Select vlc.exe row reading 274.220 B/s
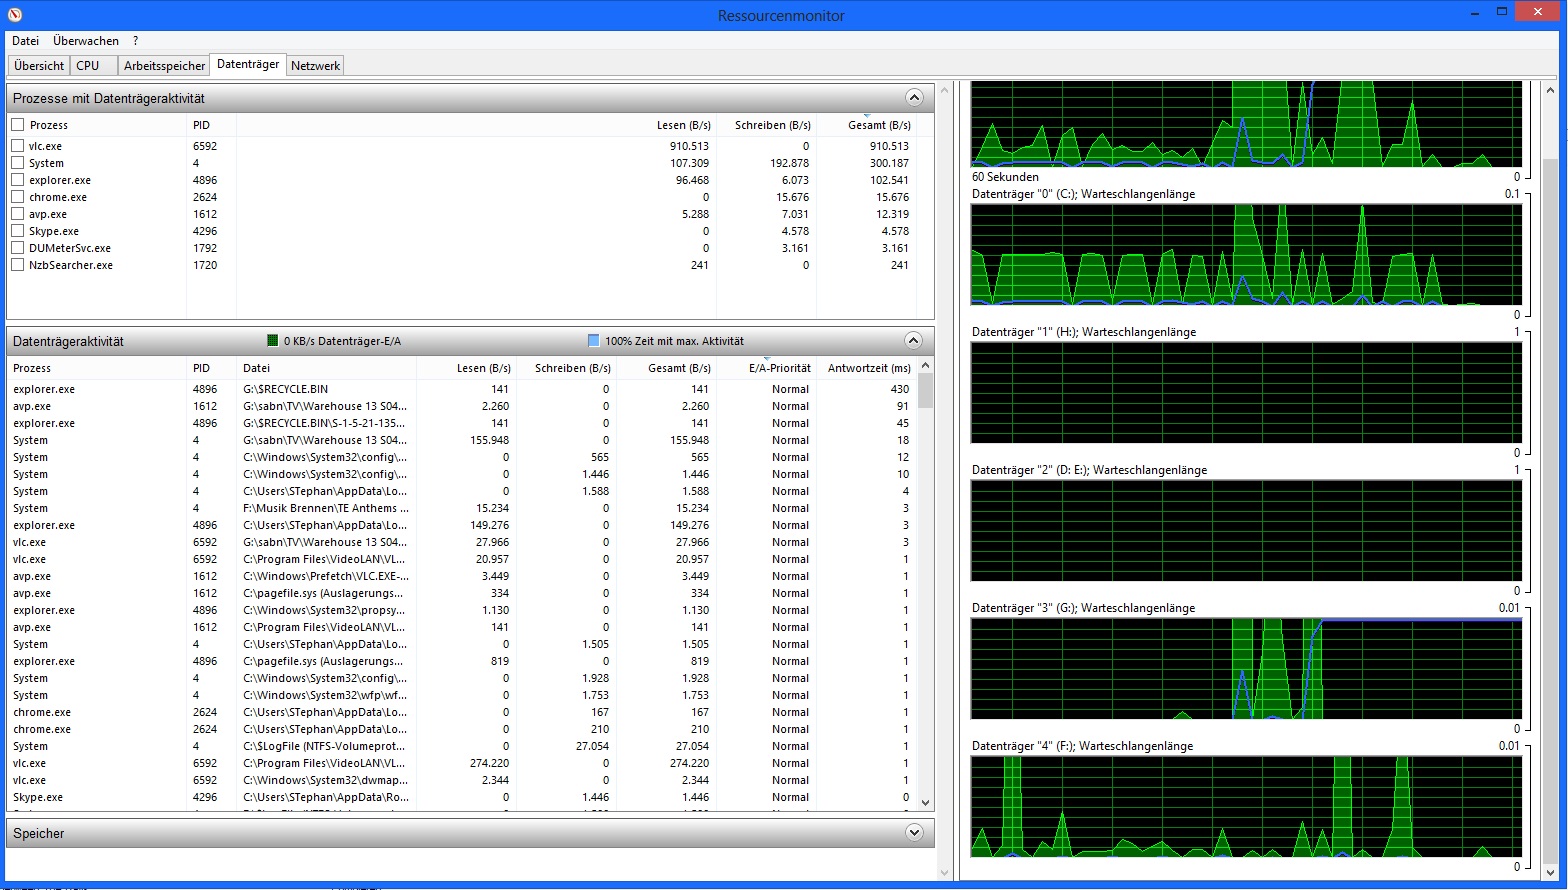1568x890 pixels. [461, 763]
